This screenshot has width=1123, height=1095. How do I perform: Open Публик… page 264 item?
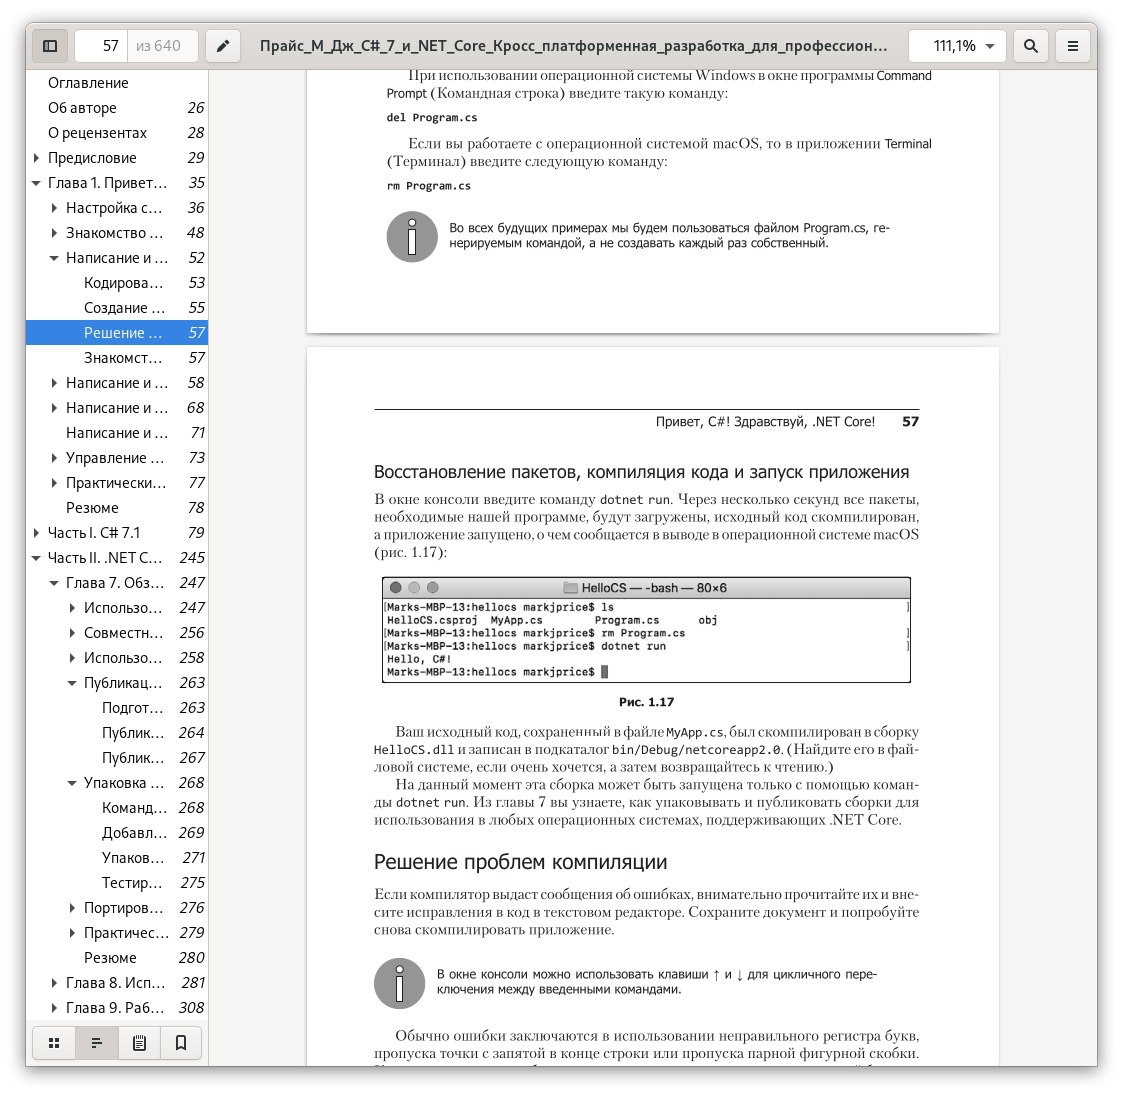[x=117, y=733]
